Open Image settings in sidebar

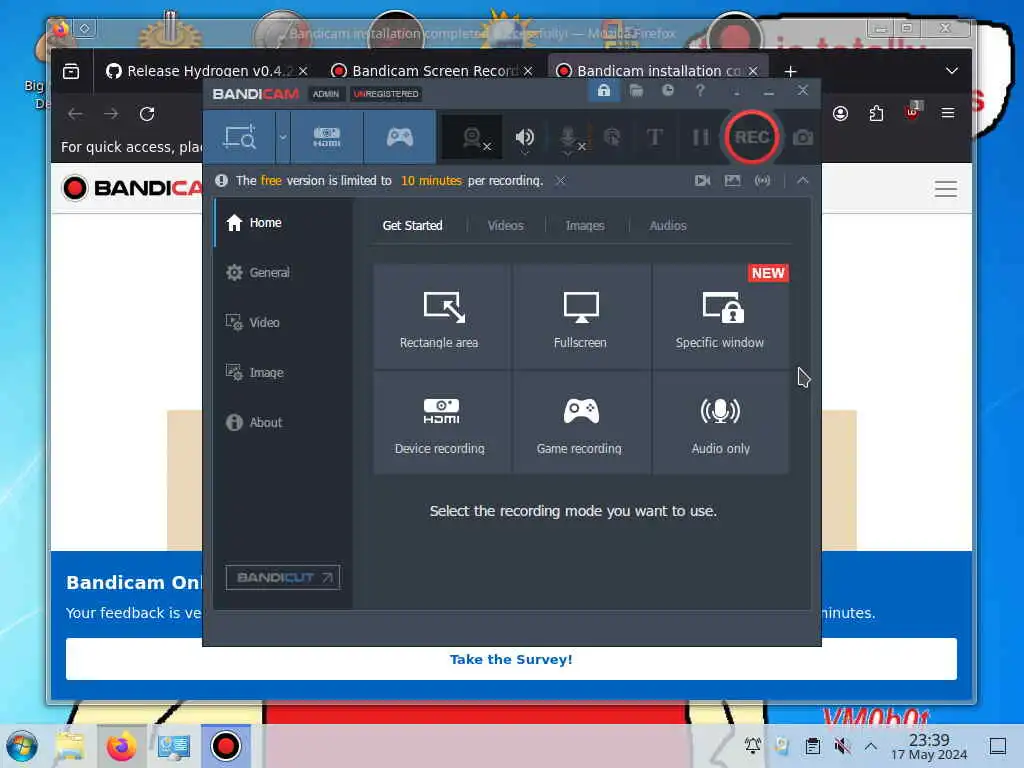(283, 372)
